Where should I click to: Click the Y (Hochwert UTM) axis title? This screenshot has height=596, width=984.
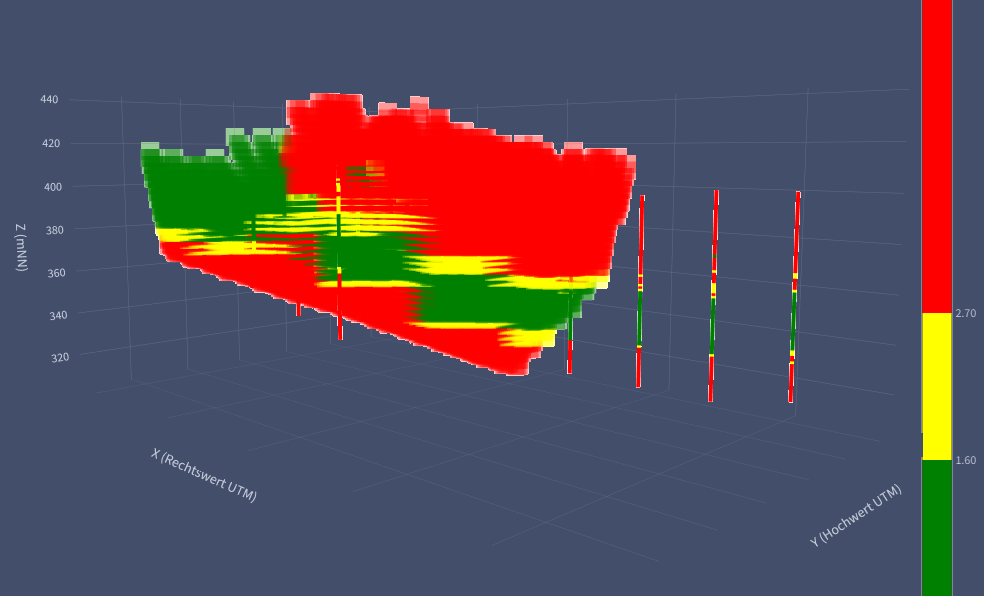(855, 515)
